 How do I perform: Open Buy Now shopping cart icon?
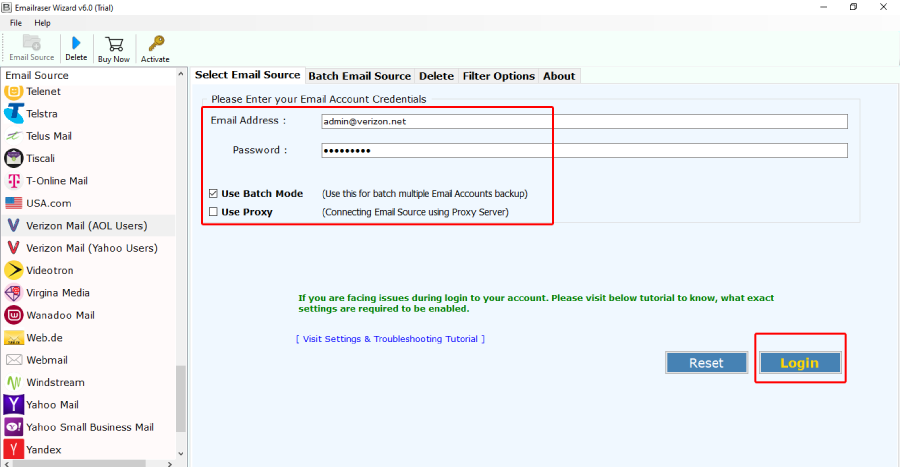click(114, 44)
